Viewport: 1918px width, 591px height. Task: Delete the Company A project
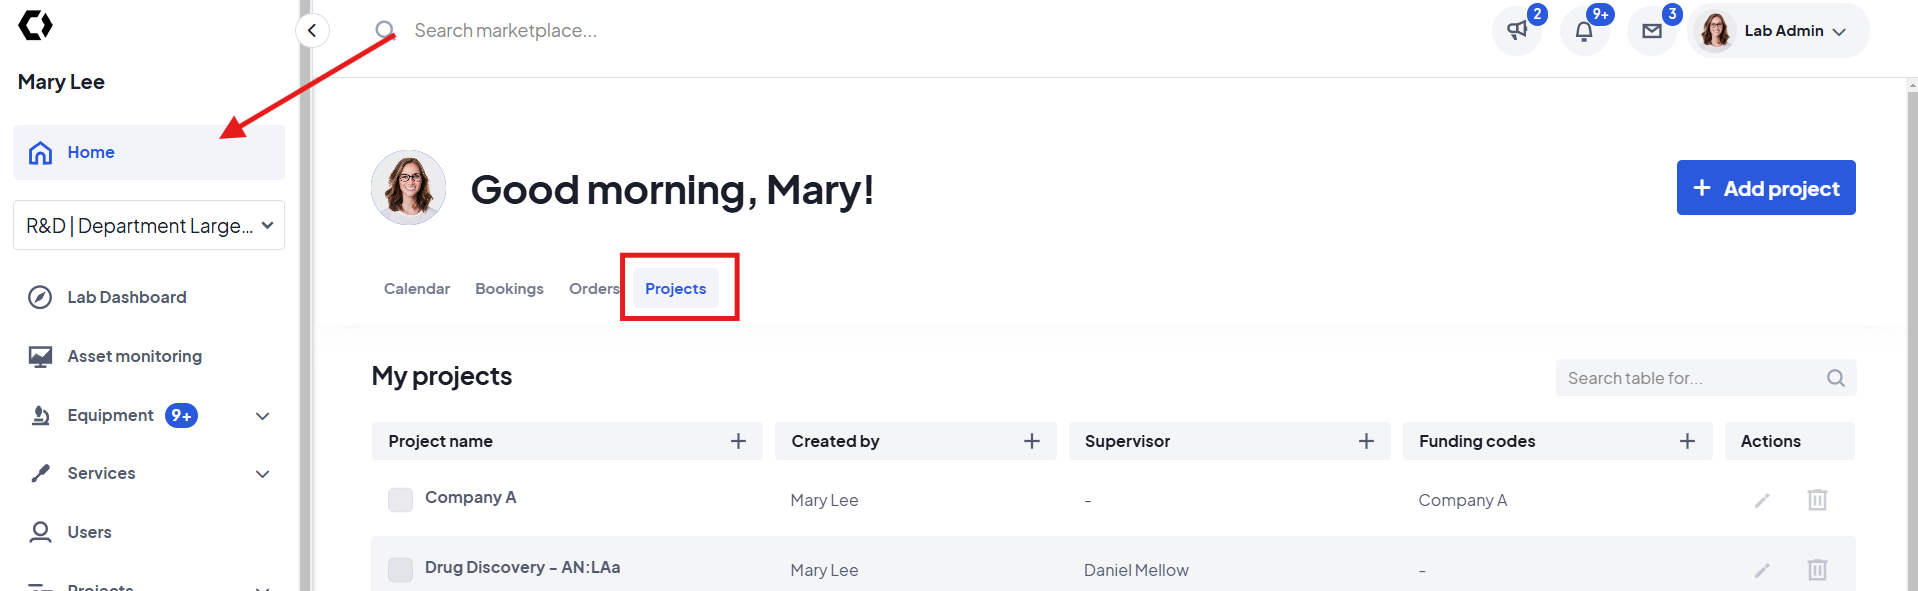tap(1817, 500)
